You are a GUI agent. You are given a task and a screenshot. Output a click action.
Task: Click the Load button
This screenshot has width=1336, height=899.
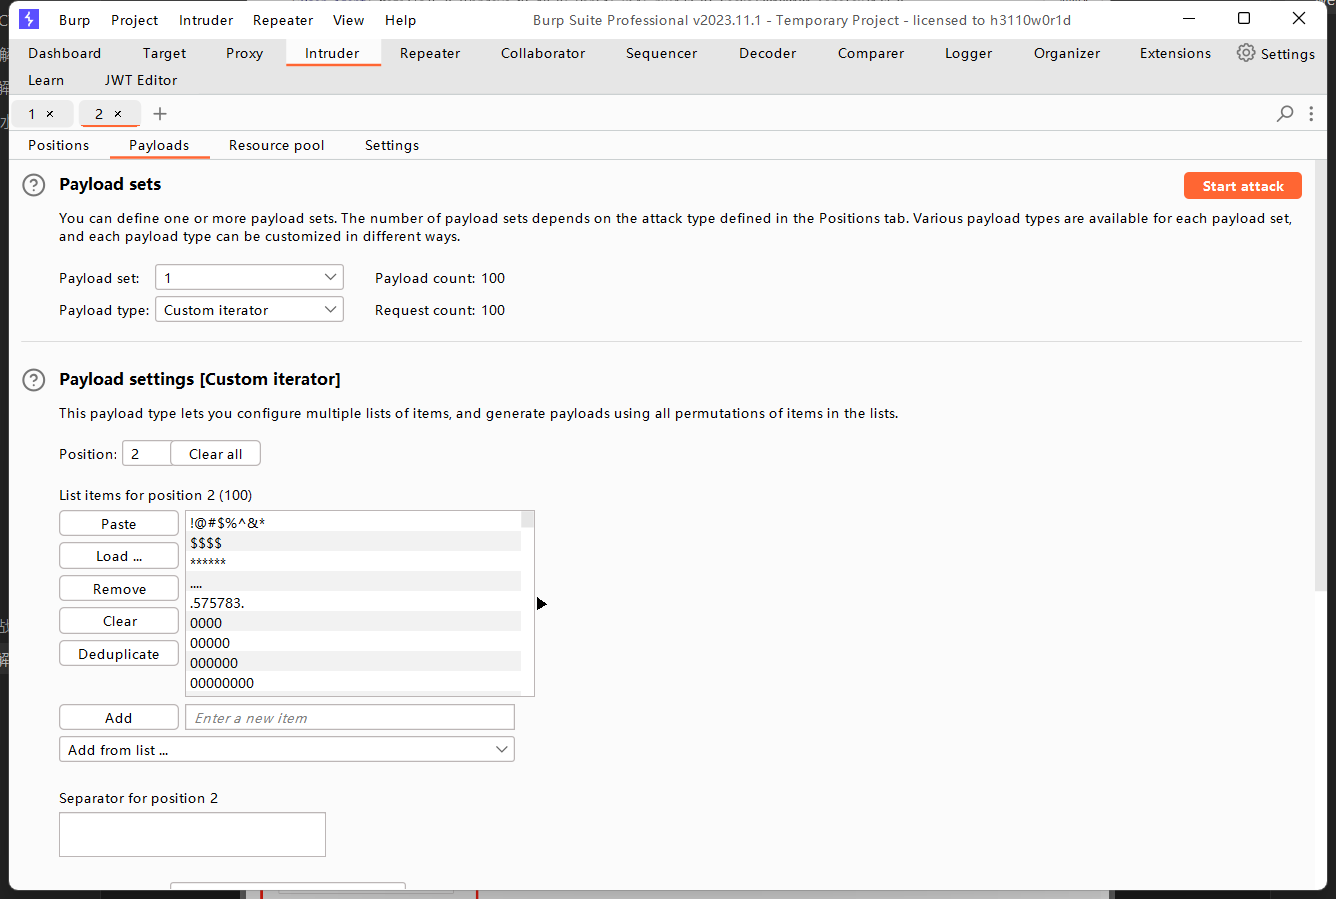(x=119, y=556)
